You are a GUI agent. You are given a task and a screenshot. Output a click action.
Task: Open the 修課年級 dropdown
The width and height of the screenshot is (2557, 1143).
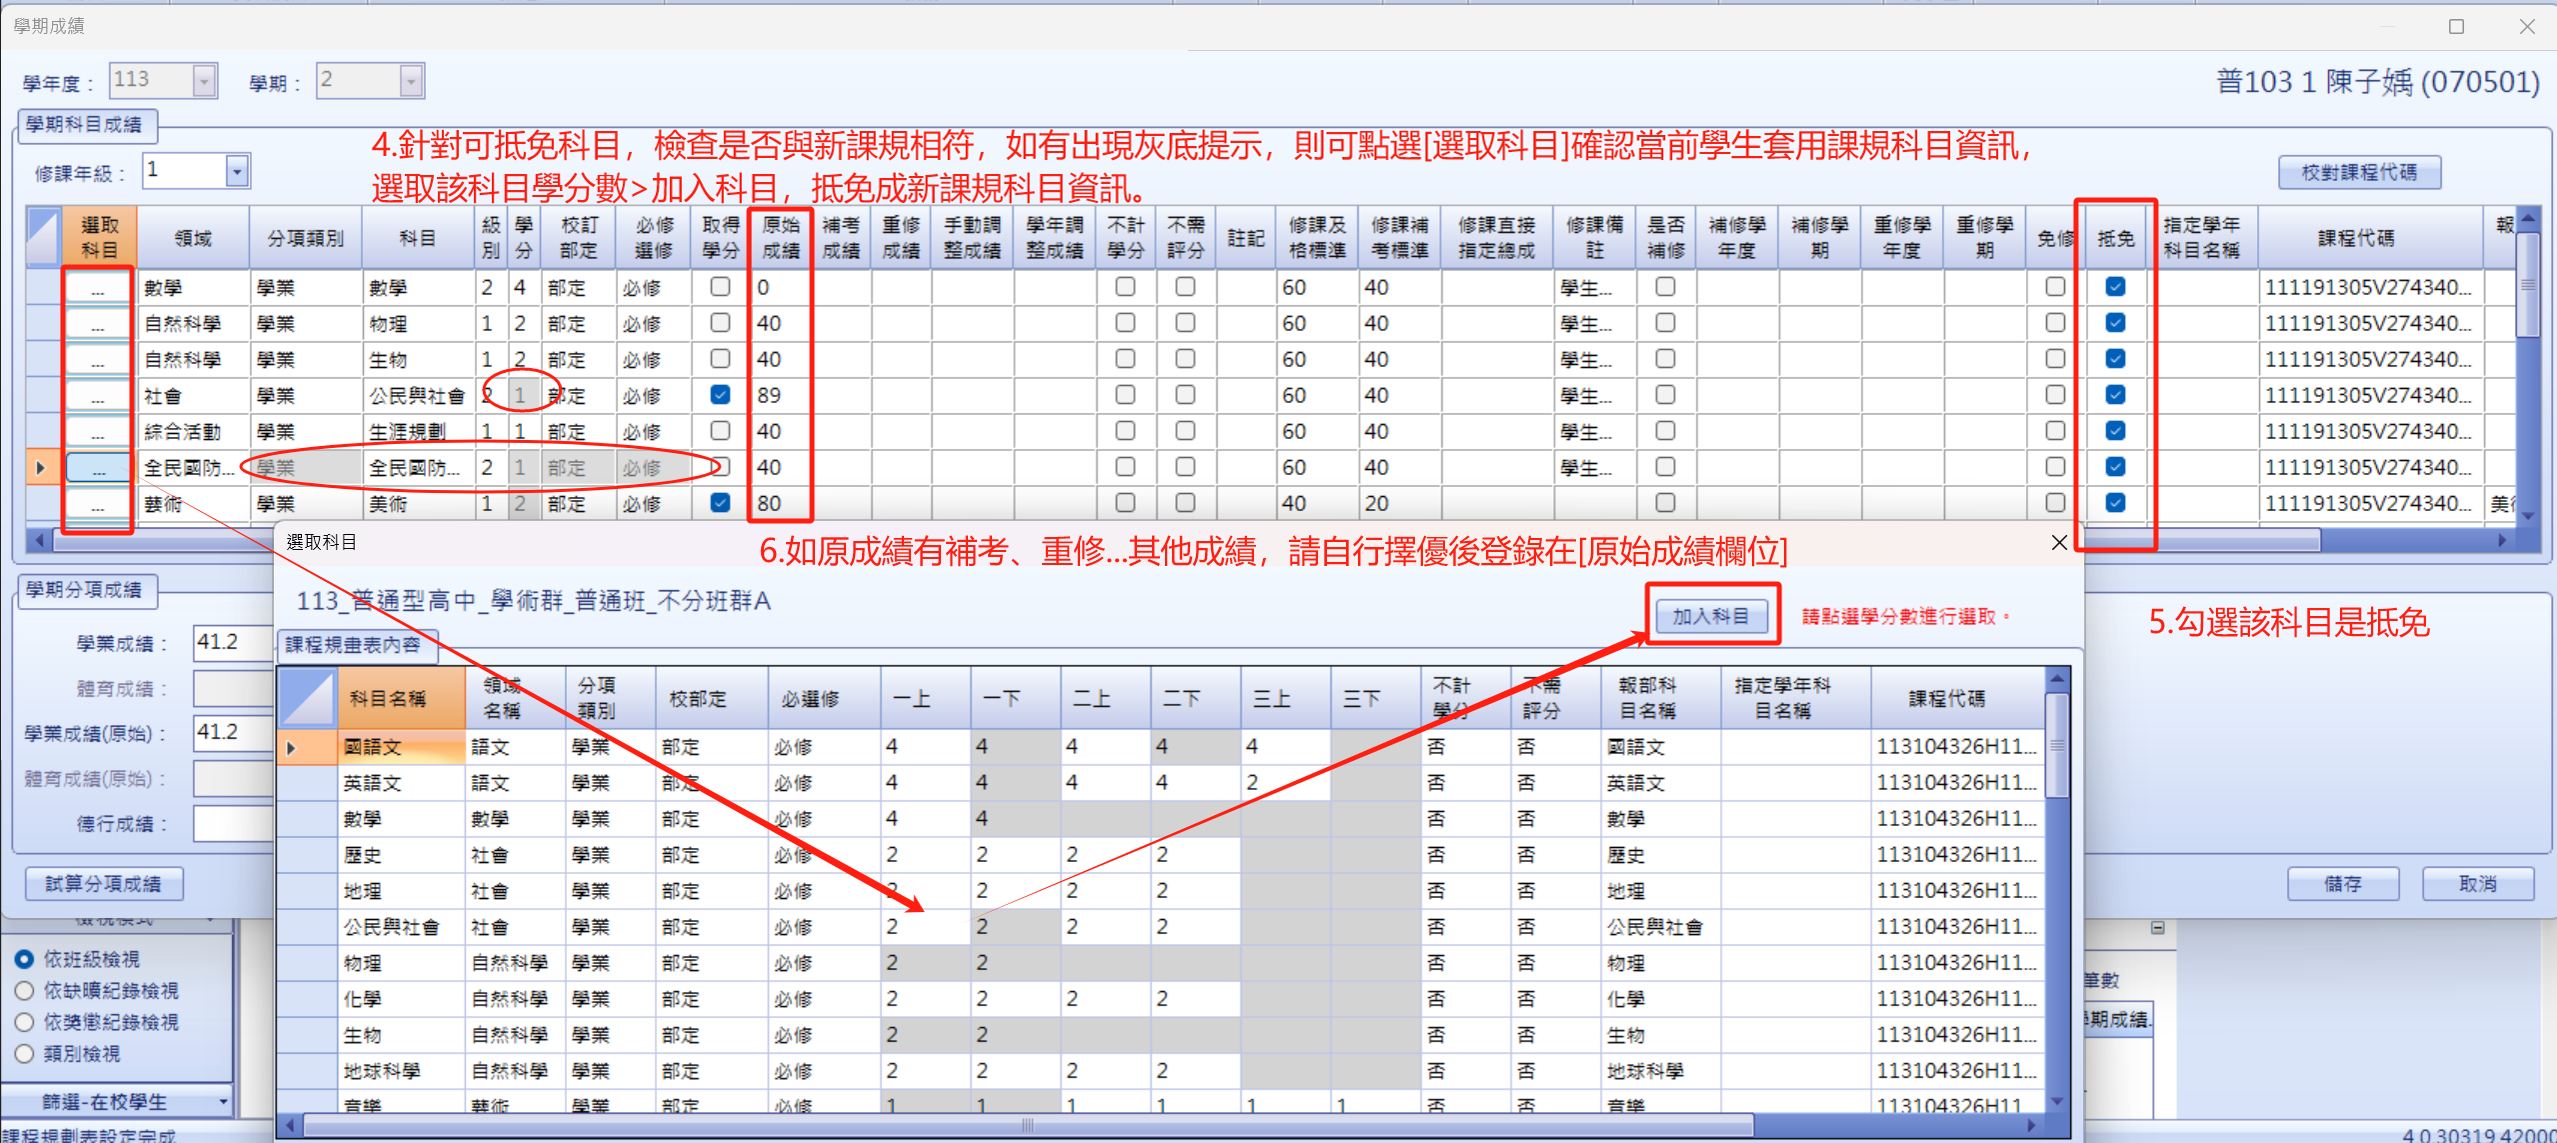click(x=236, y=171)
